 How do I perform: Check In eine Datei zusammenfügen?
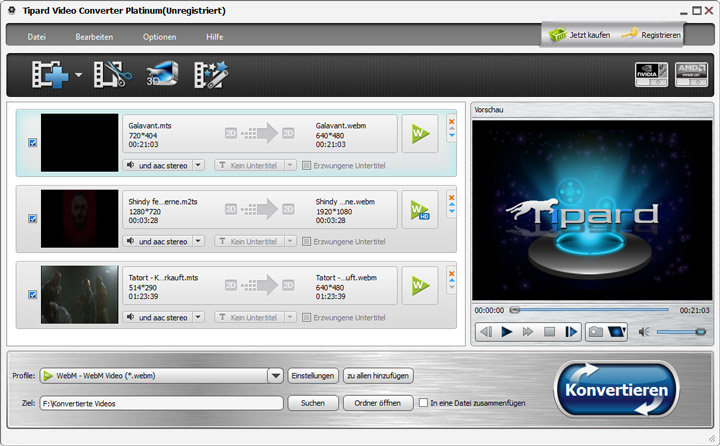[423, 403]
